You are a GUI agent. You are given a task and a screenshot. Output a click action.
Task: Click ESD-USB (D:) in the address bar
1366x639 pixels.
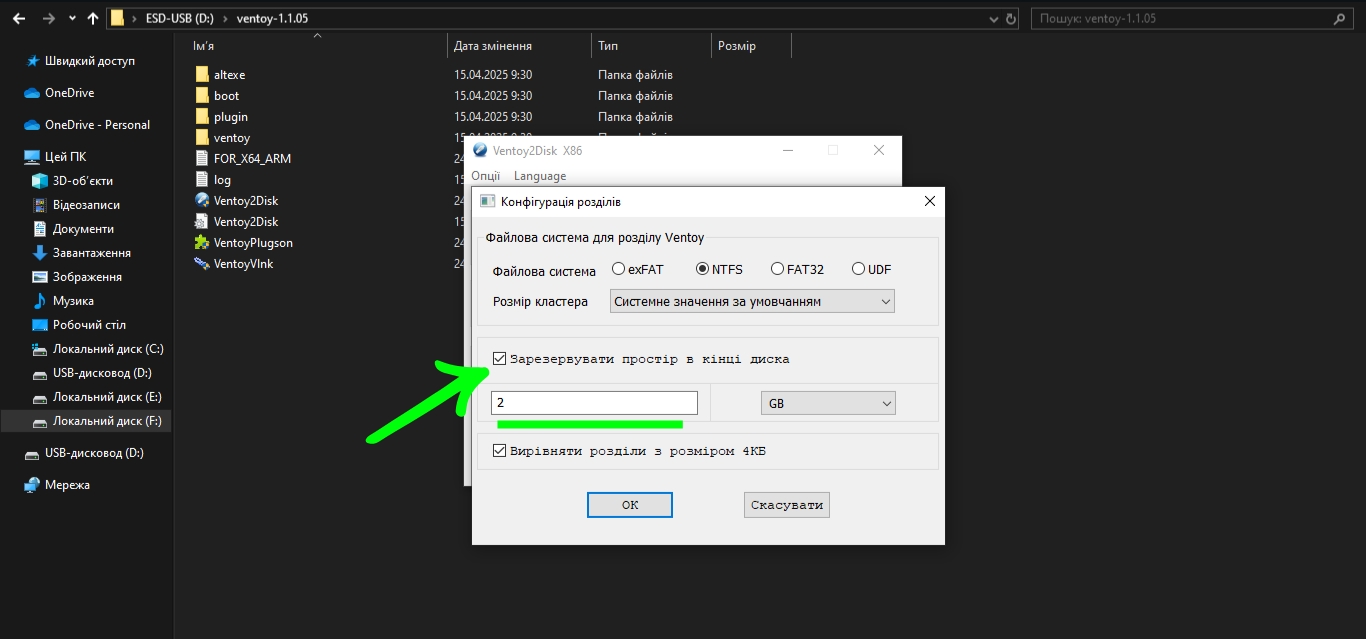coord(182,18)
